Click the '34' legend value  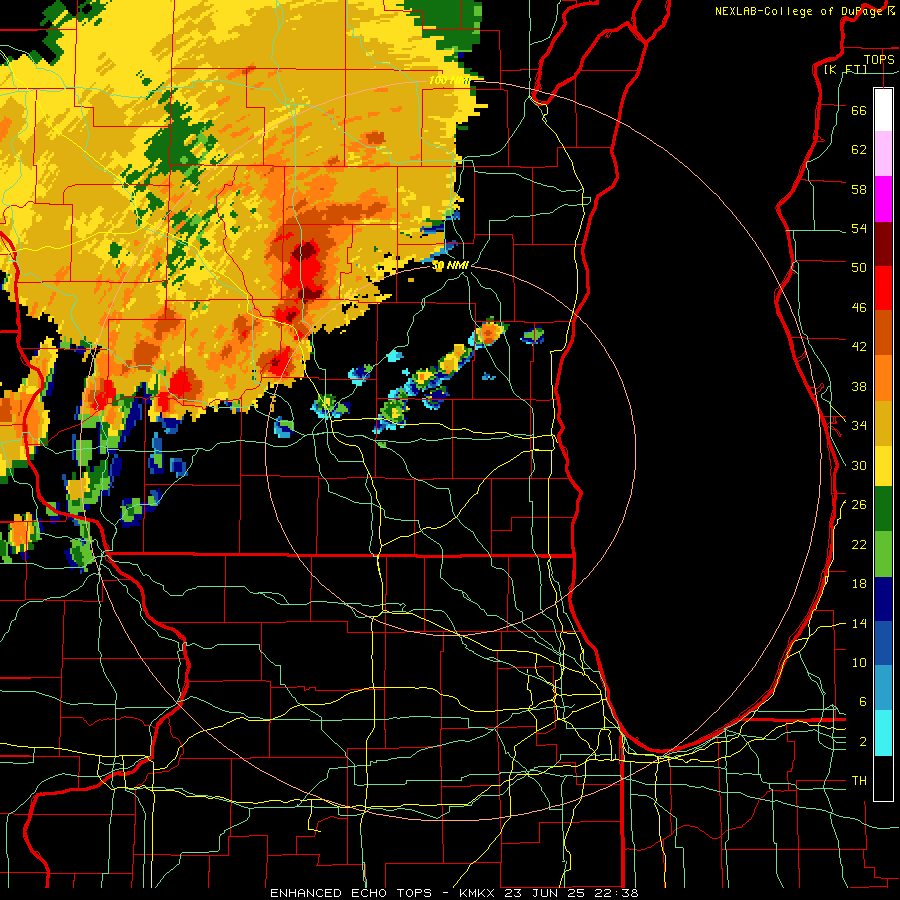[859, 425]
